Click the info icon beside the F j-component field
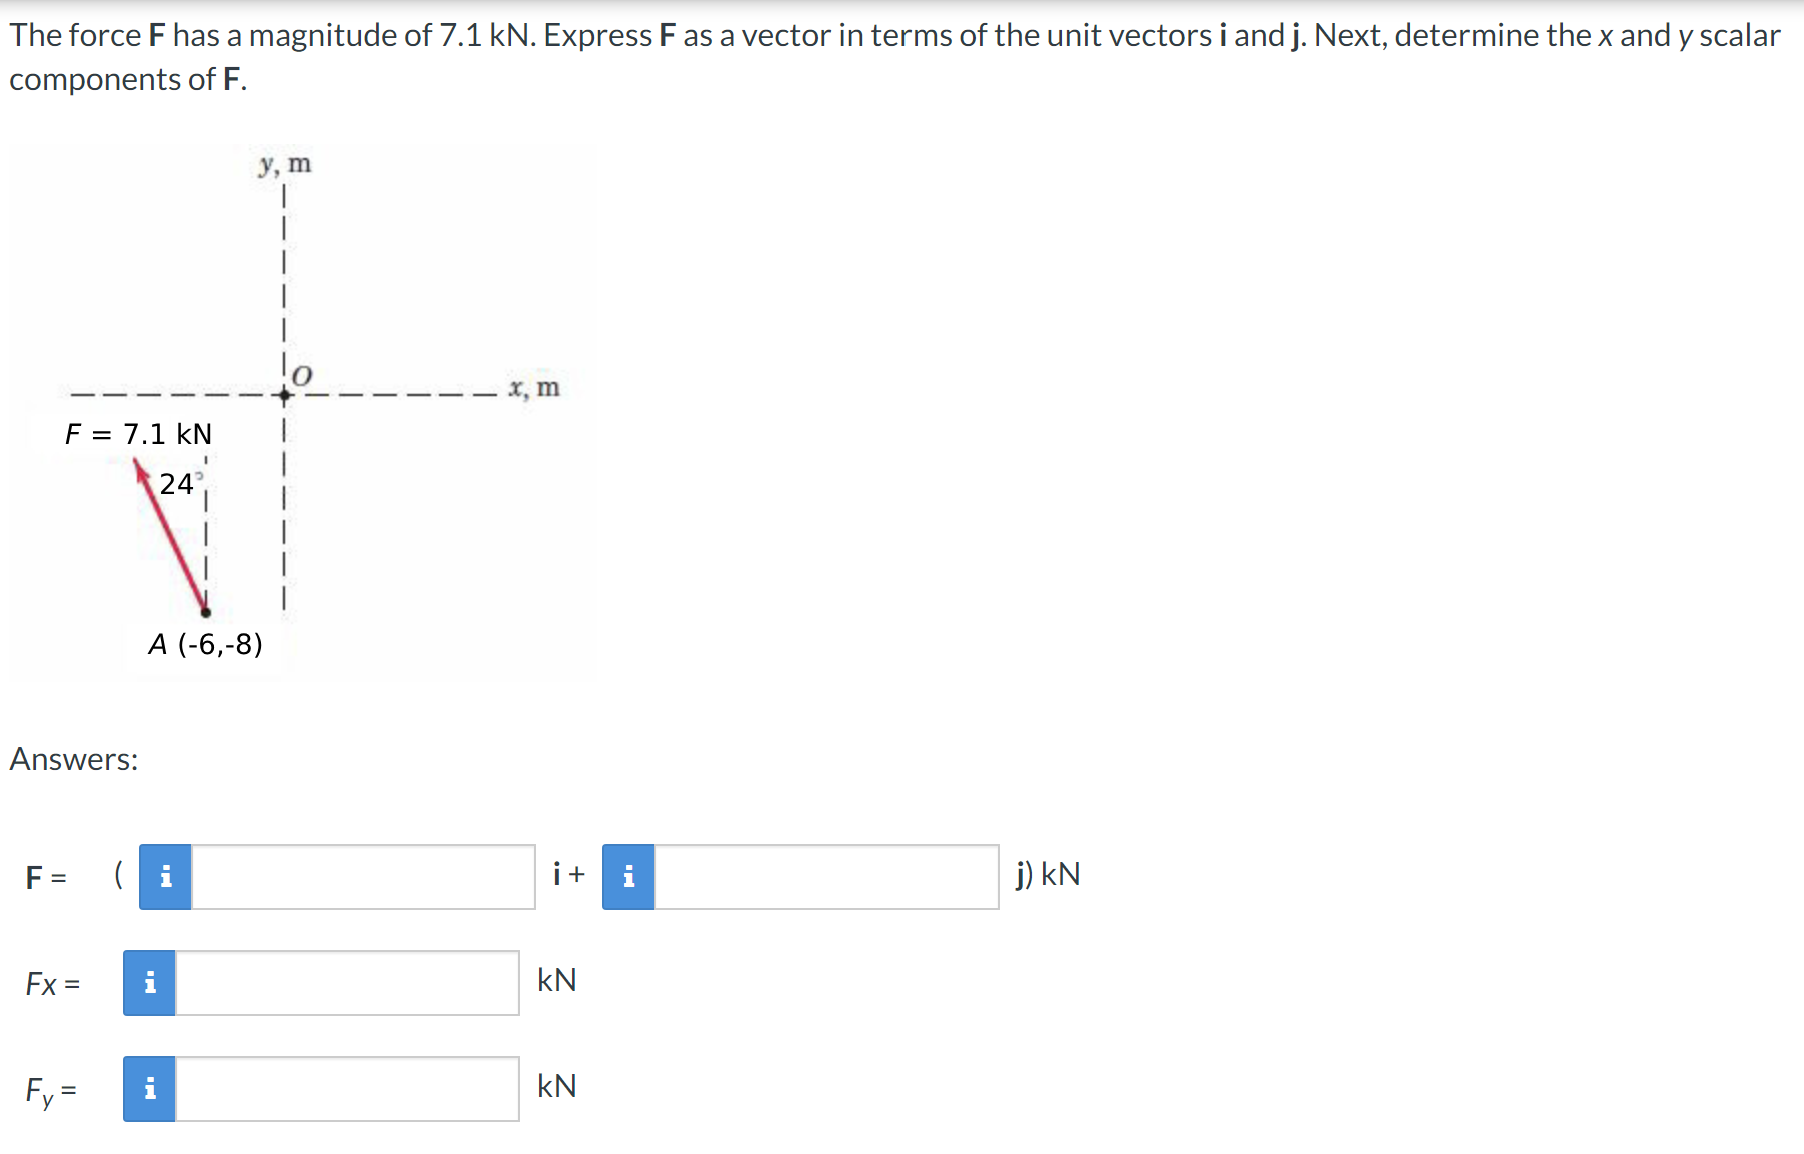 click(628, 875)
